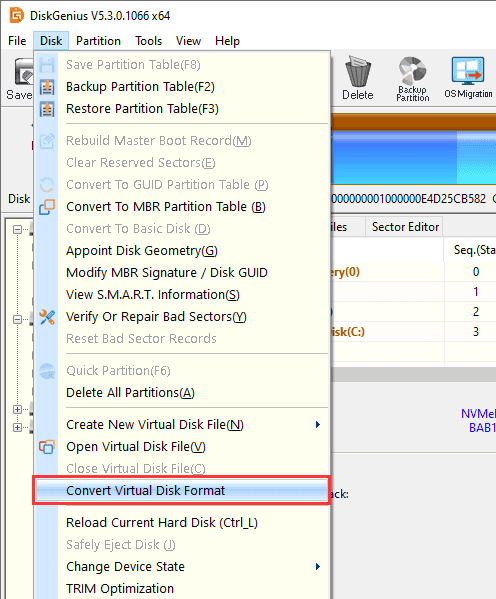Expand the lowest plus tree node
This screenshot has height=599, width=496.
17,427
